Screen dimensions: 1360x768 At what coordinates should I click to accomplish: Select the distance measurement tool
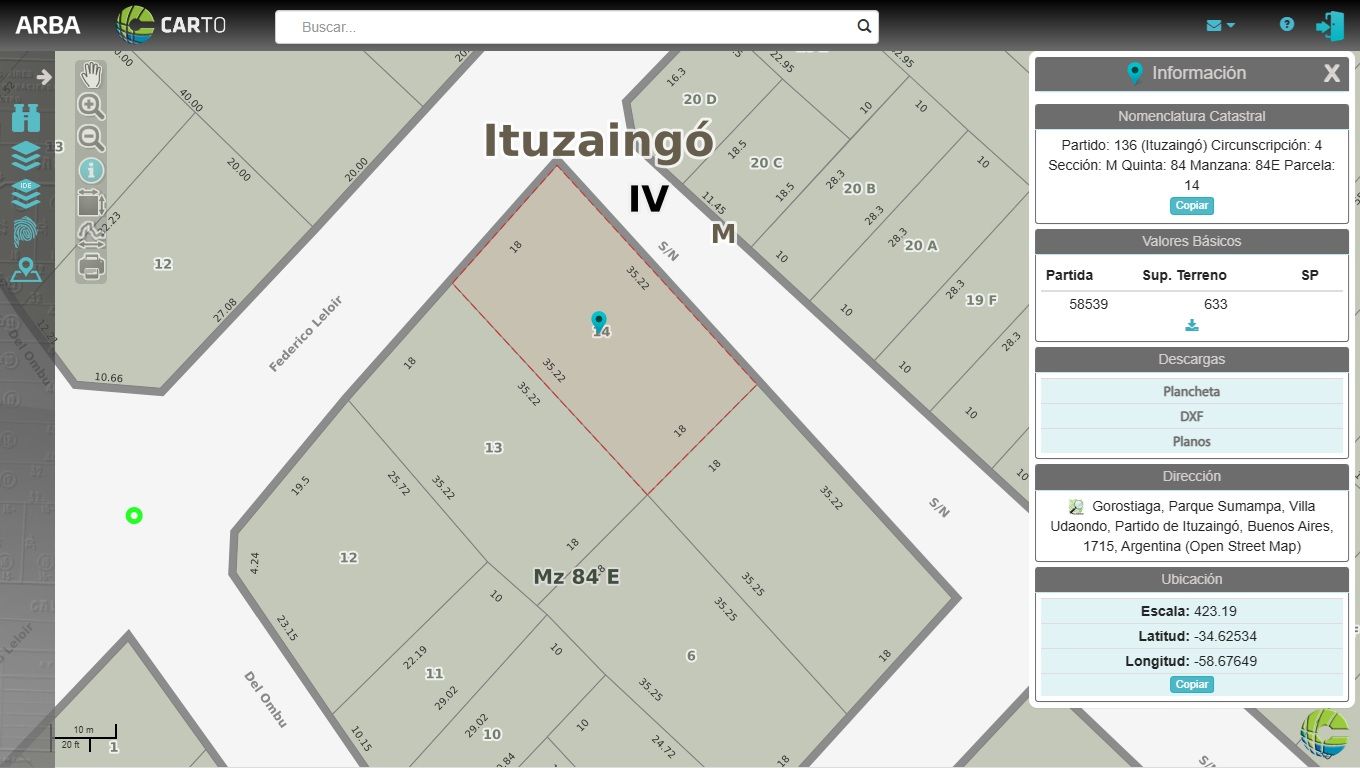91,235
